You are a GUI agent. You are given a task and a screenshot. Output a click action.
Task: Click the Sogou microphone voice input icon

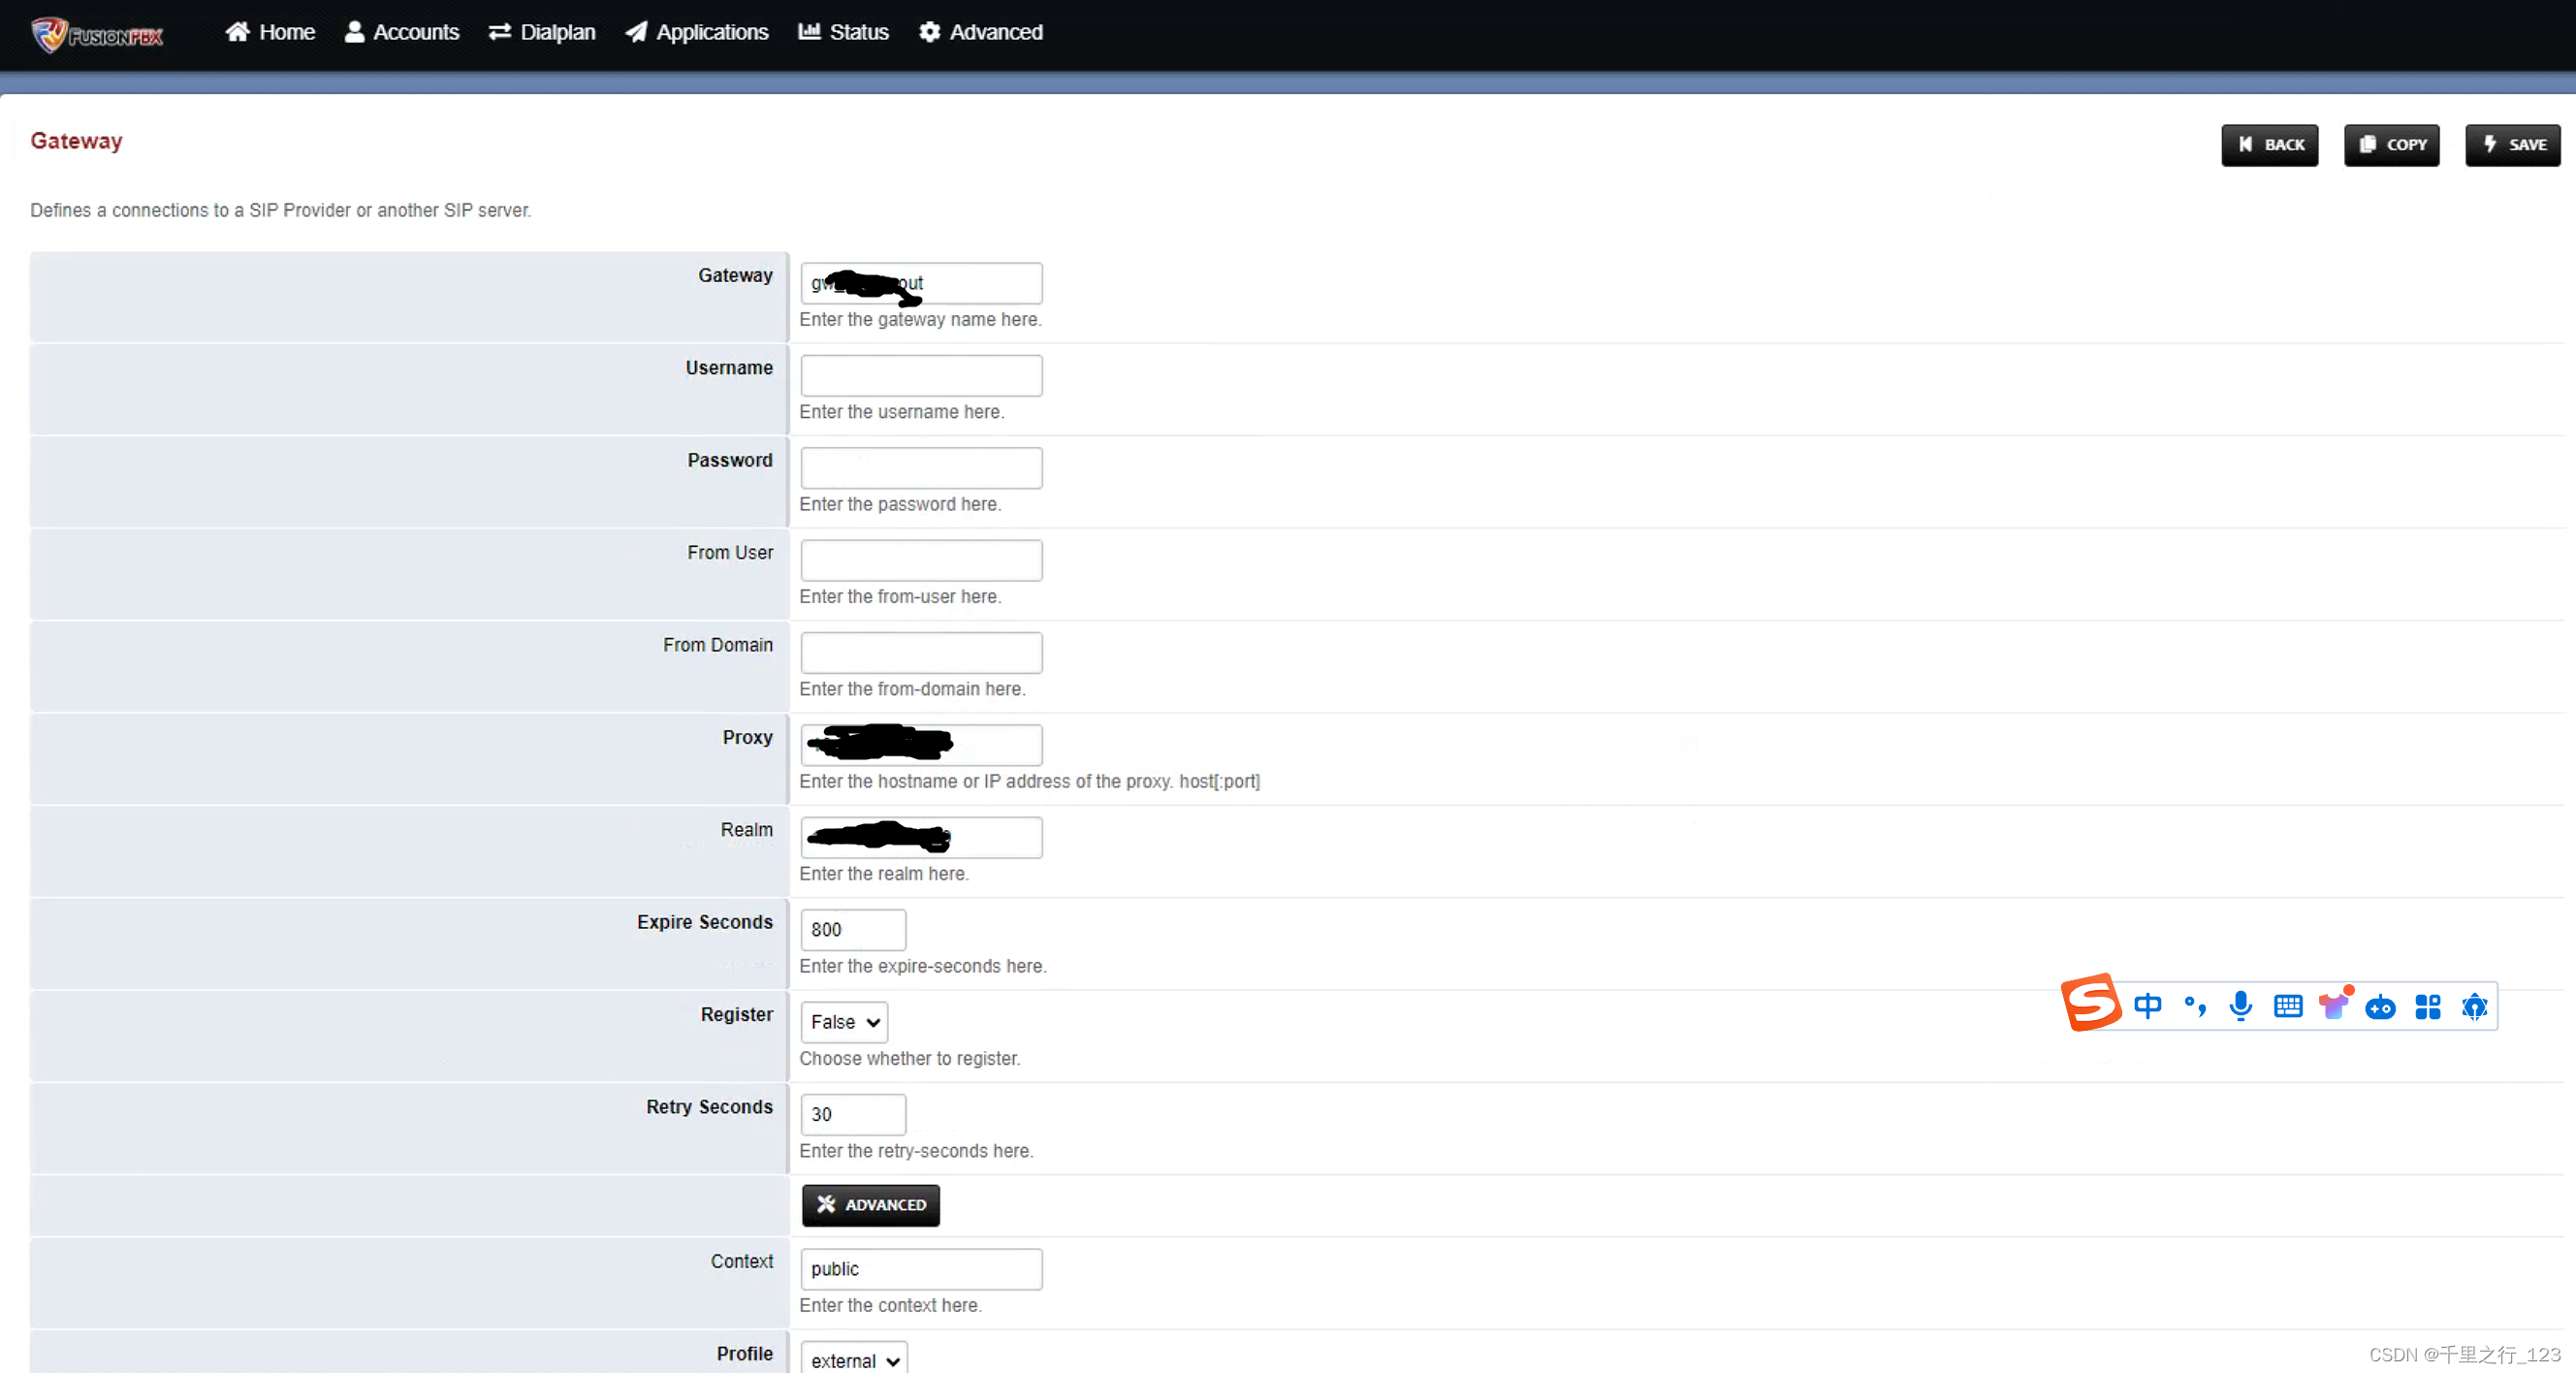tap(2240, 1006)
